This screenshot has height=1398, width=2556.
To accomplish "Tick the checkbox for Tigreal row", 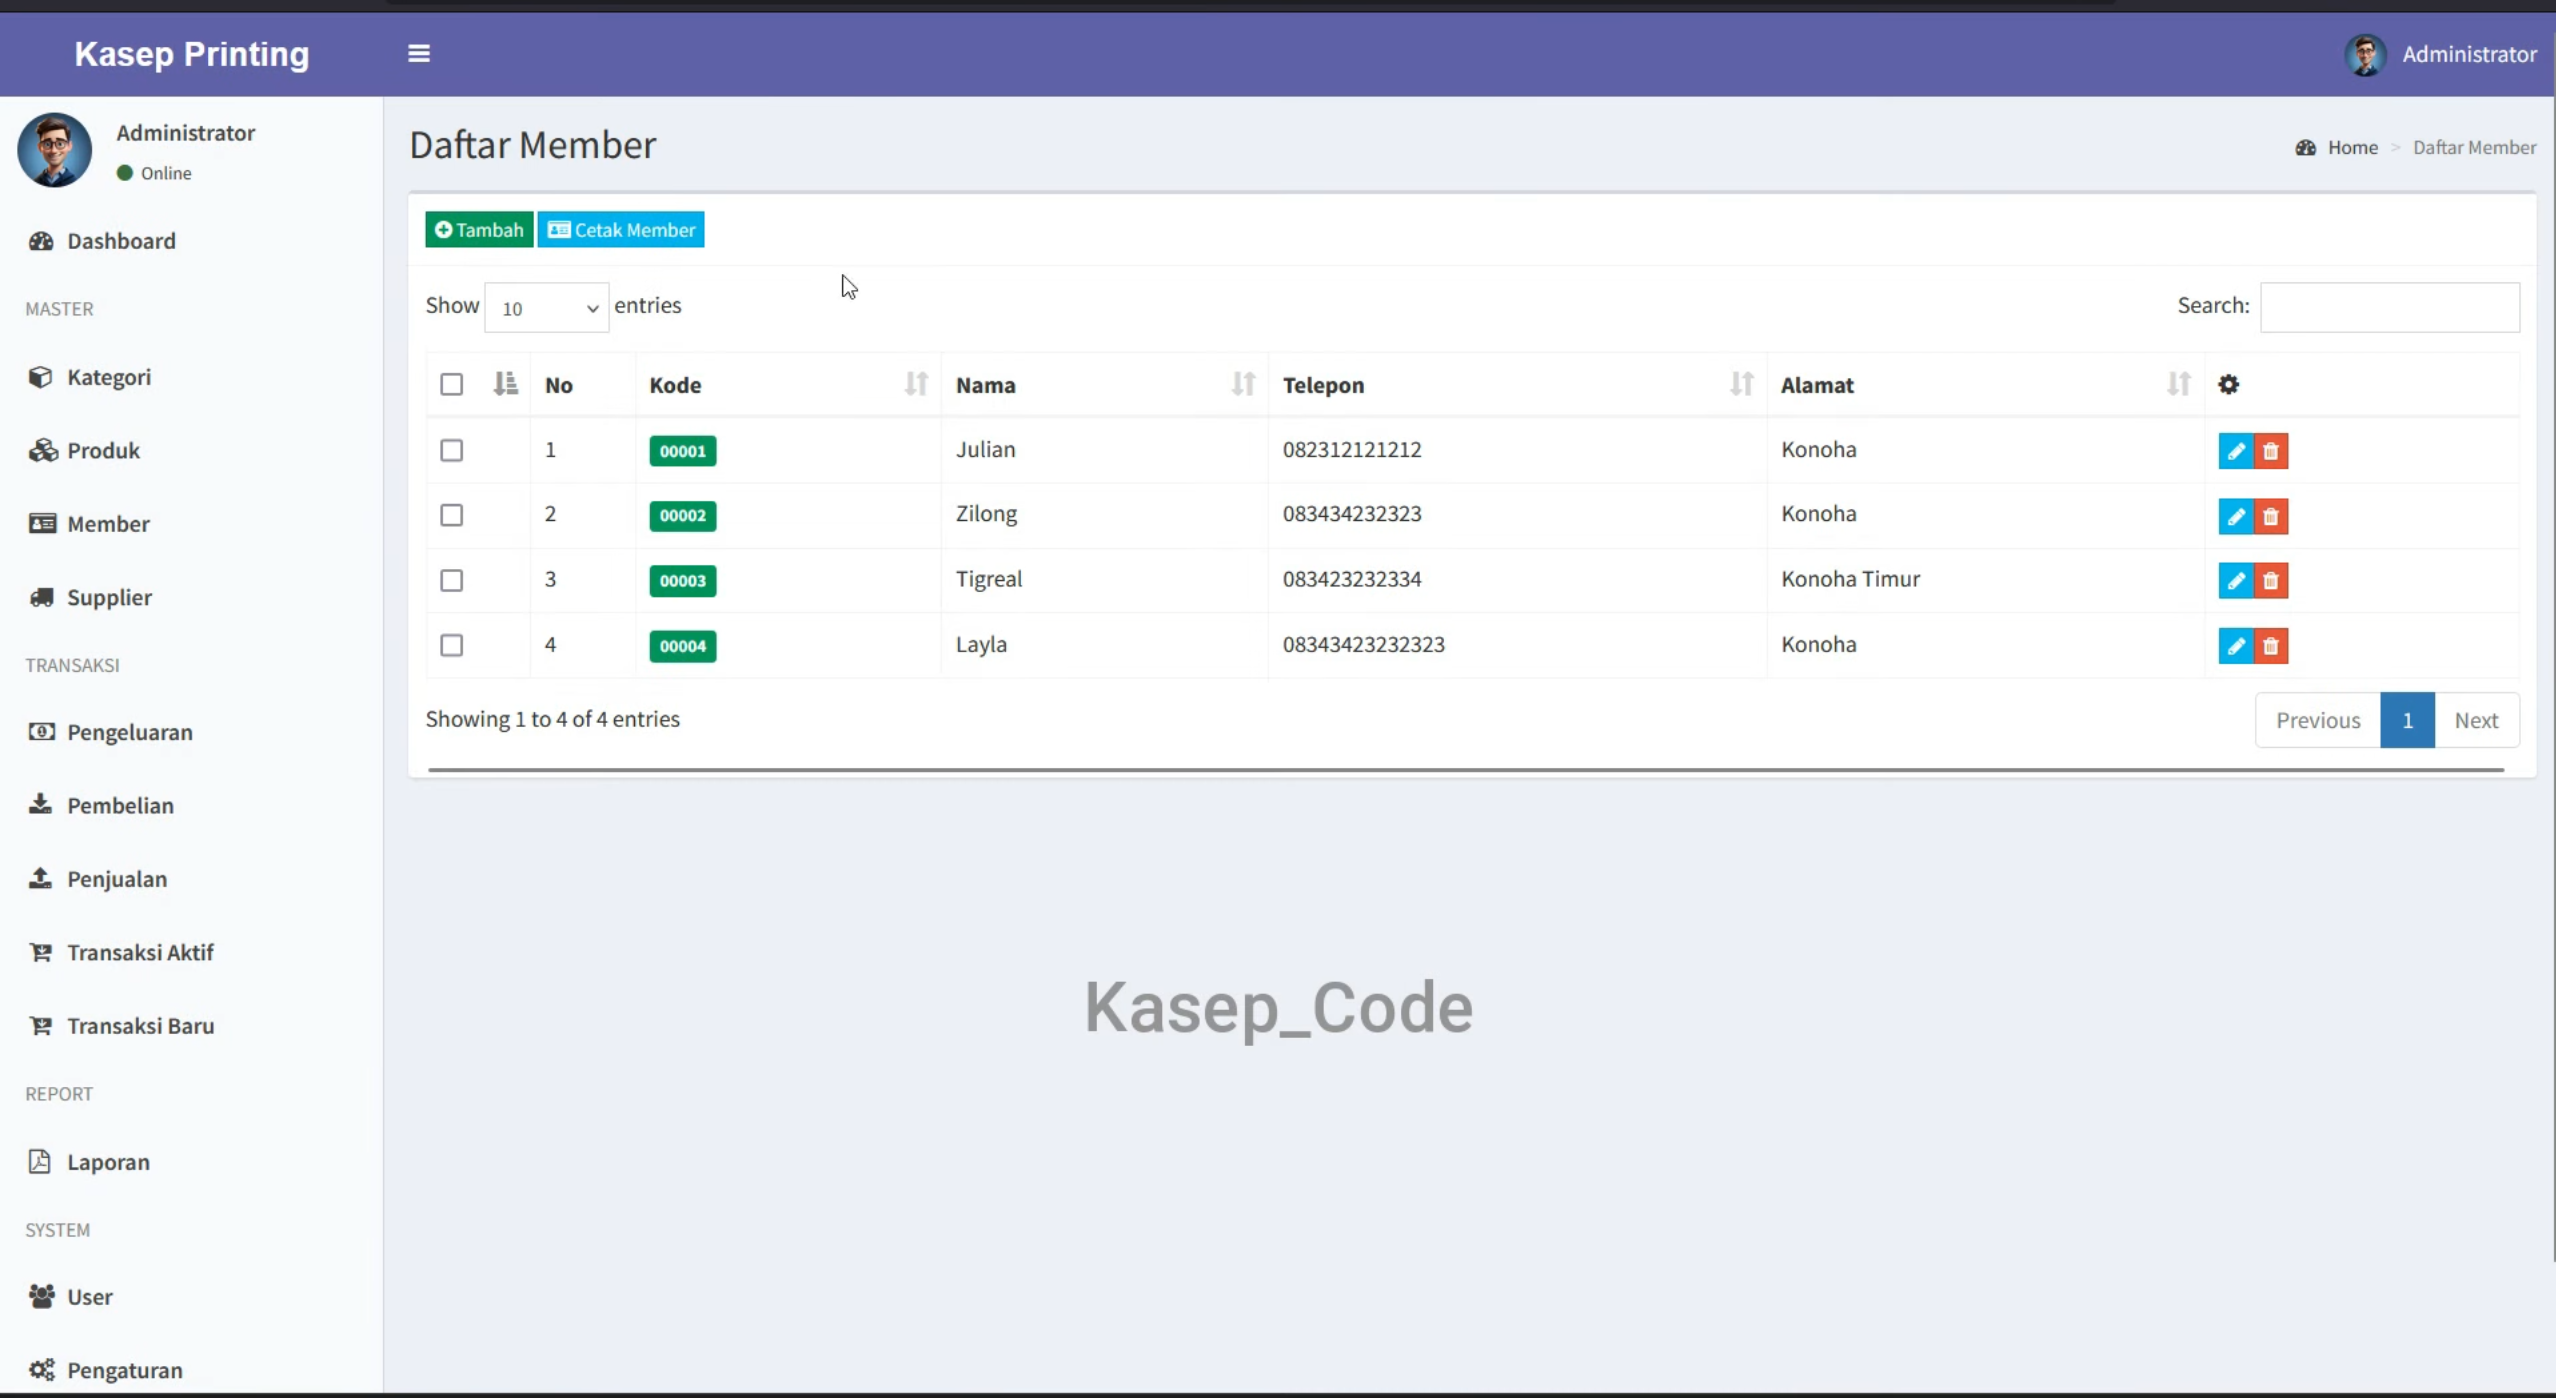I will pos(452,580).
